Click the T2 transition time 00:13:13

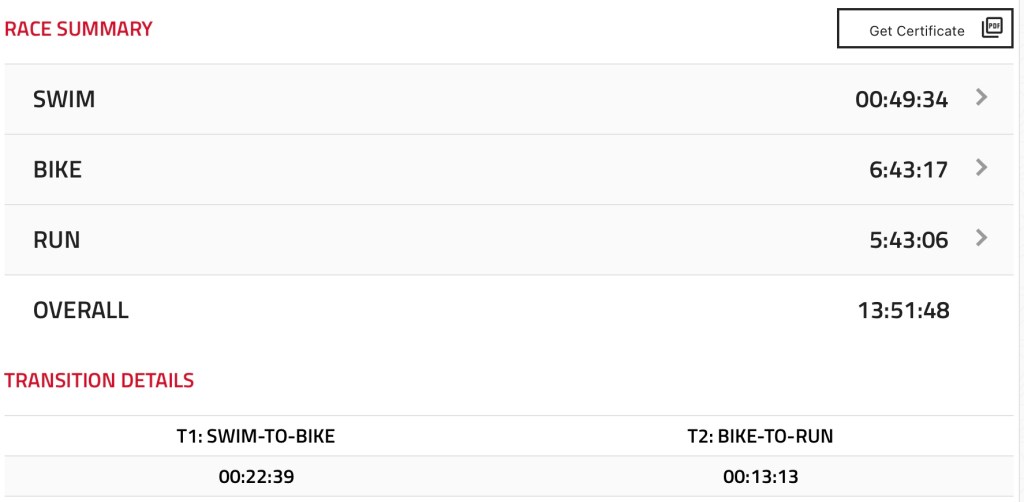[760, 476]
